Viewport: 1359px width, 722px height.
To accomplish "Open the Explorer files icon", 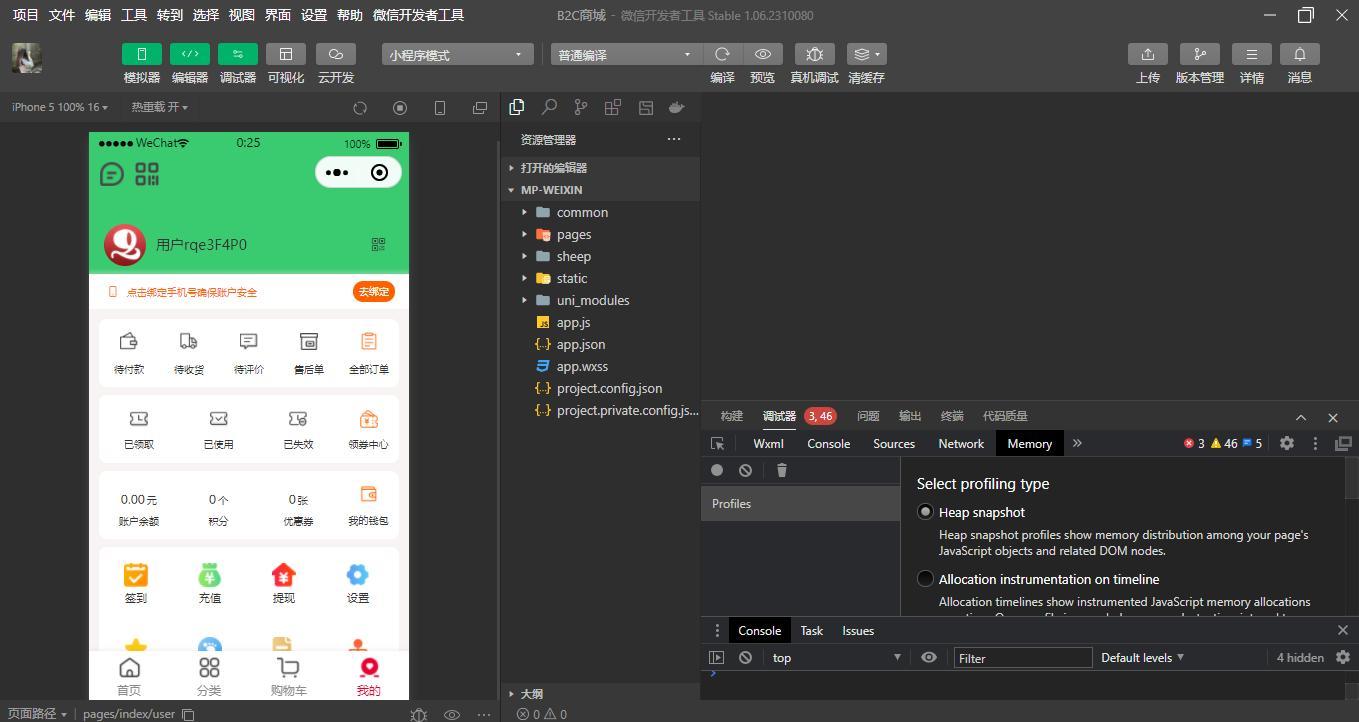I will point(517,107).
